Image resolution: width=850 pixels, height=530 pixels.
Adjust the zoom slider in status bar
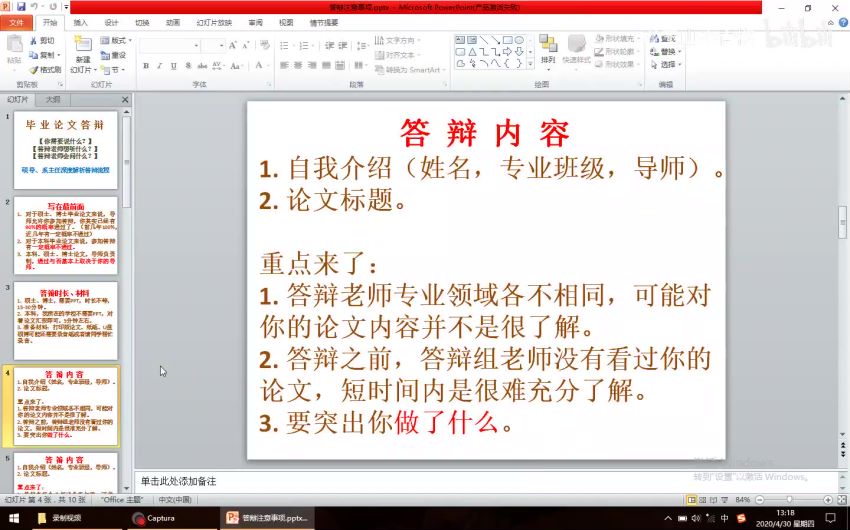pos(790,499)
